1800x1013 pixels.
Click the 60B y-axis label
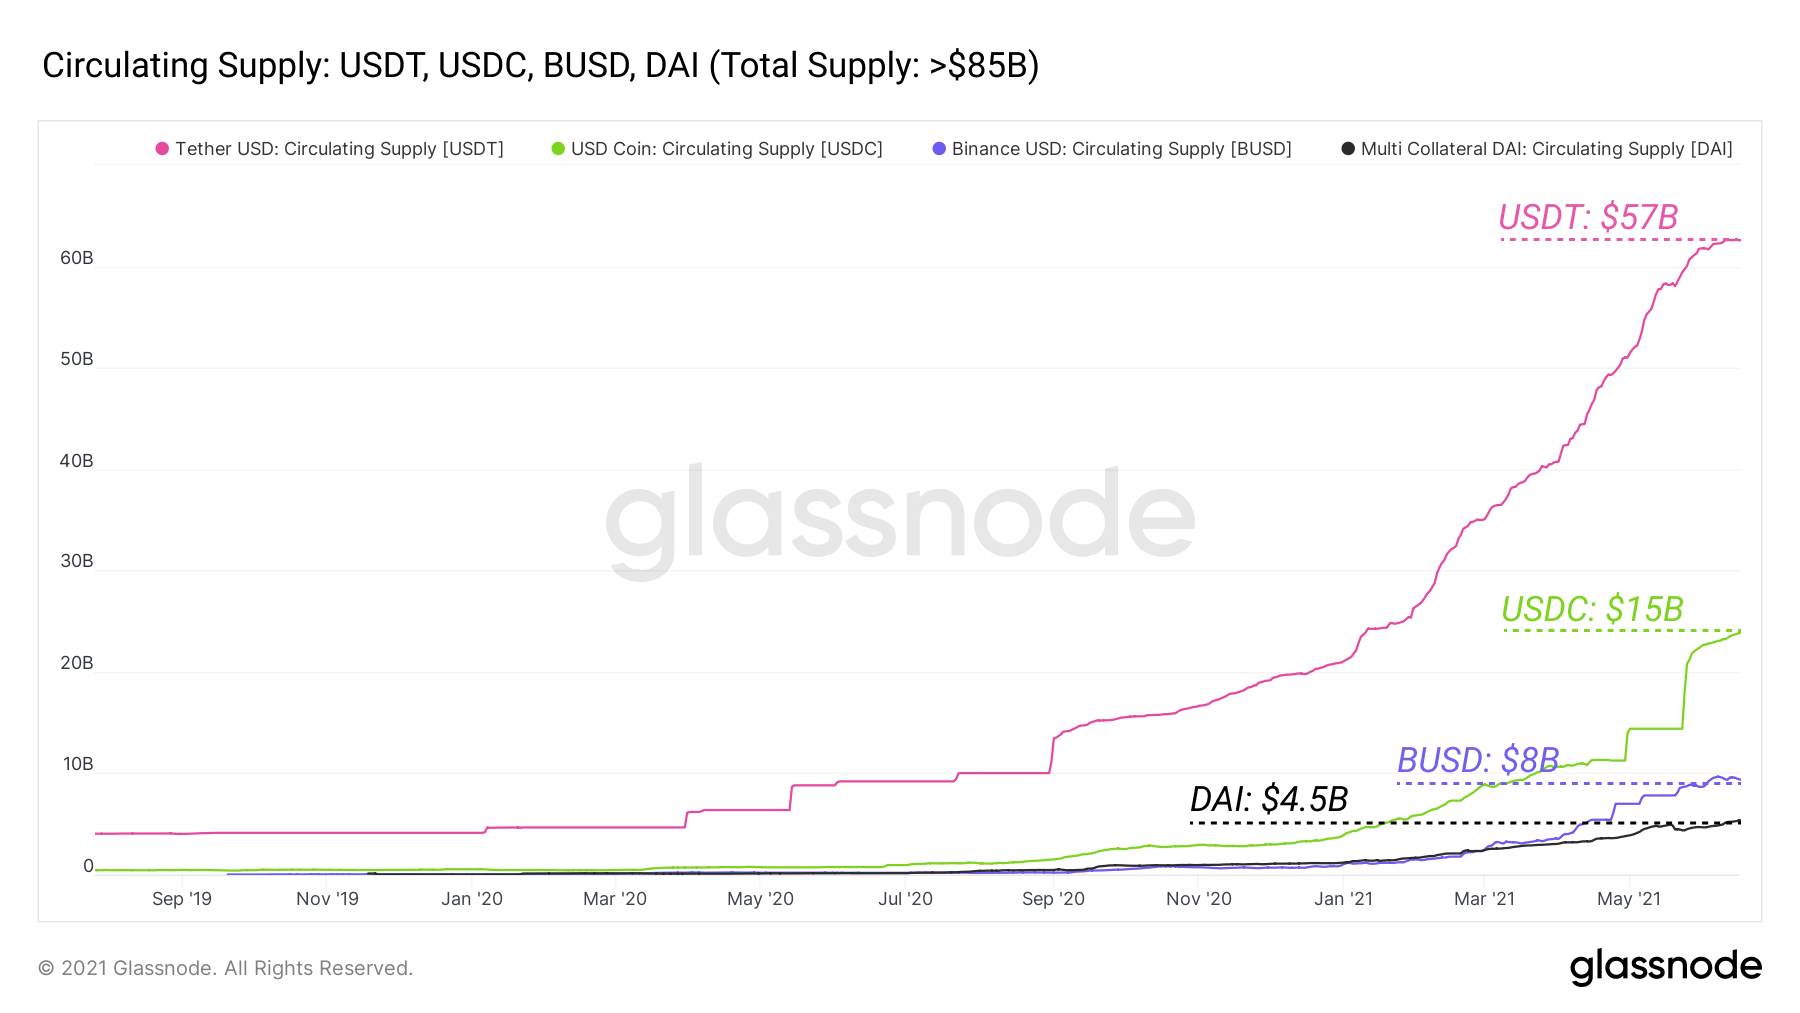77,258
